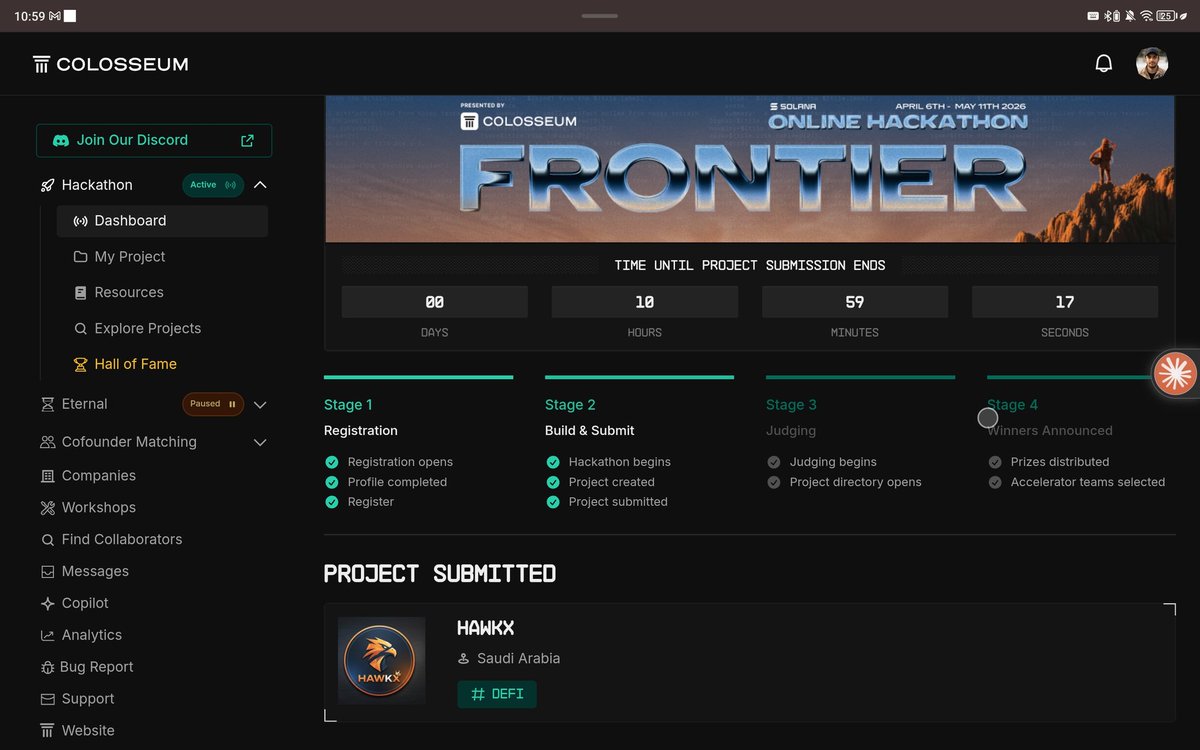
Task: Click the DEFI category tag
Action: pos(497,694)
